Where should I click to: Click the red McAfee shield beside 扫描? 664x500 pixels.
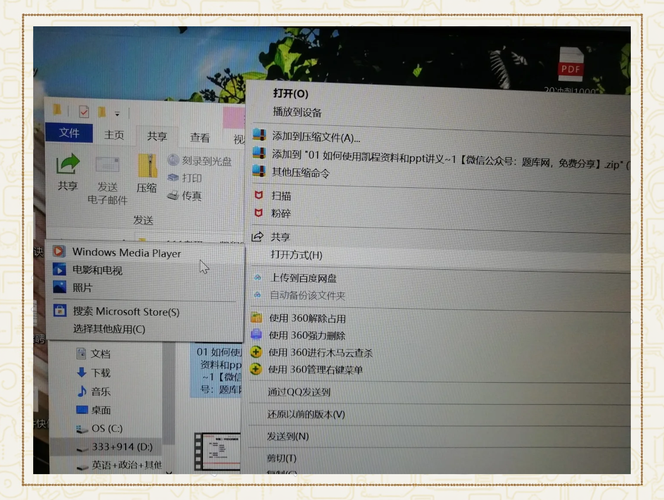point(258,195)
